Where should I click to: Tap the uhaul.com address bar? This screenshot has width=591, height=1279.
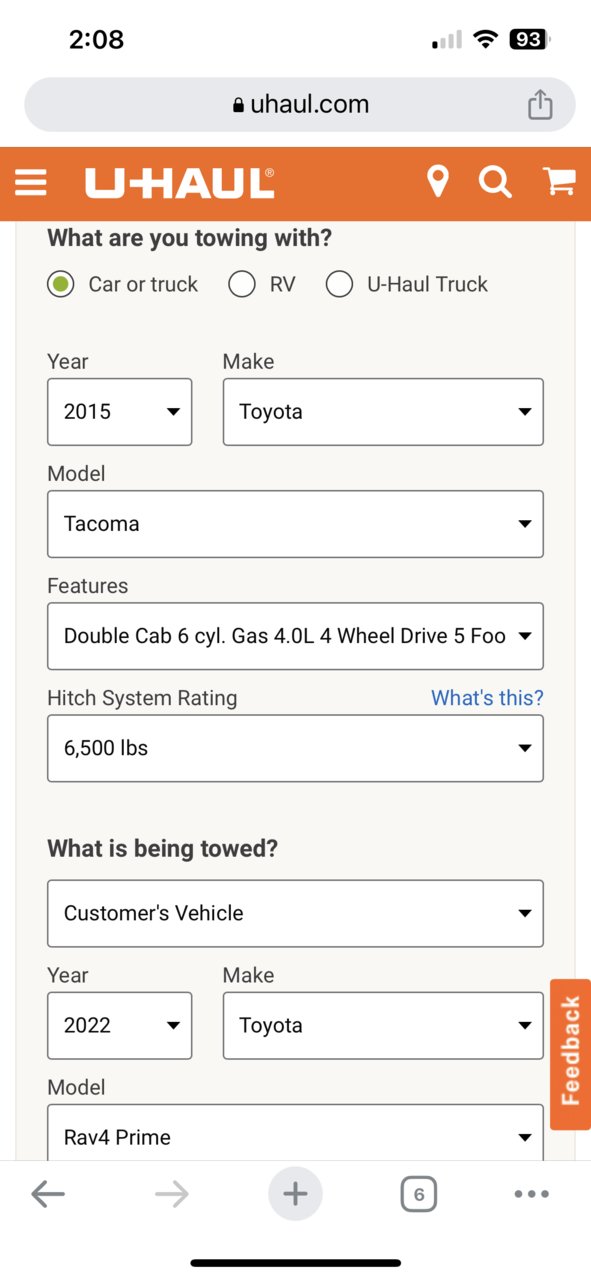click(299, 104)
